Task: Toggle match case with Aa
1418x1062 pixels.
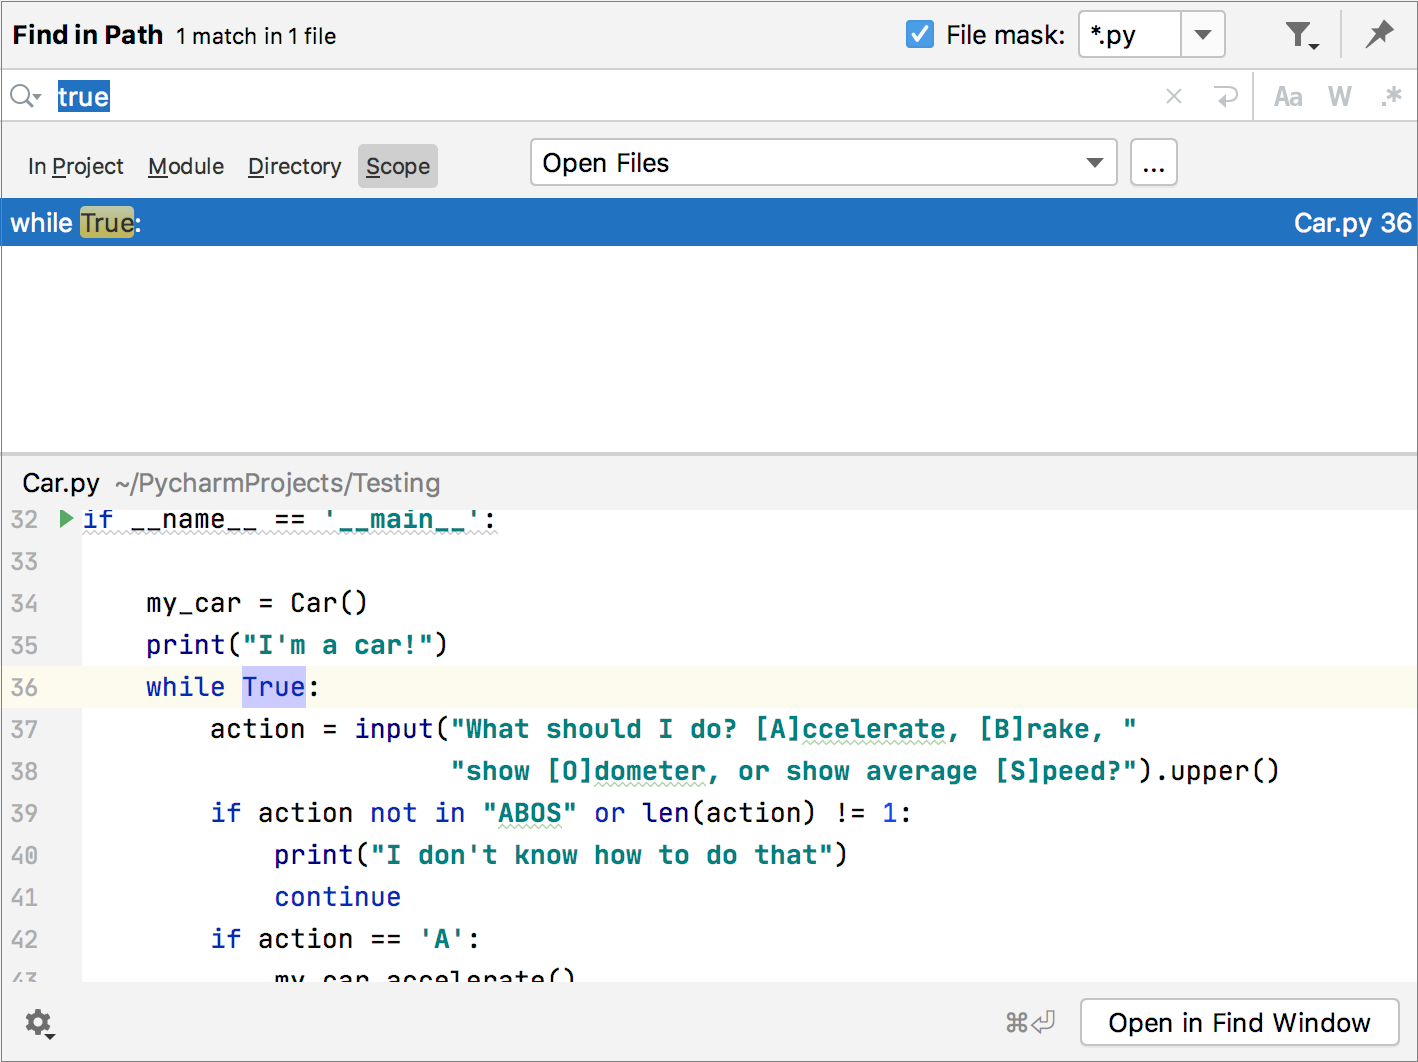Action: [x=1287, y=96]
